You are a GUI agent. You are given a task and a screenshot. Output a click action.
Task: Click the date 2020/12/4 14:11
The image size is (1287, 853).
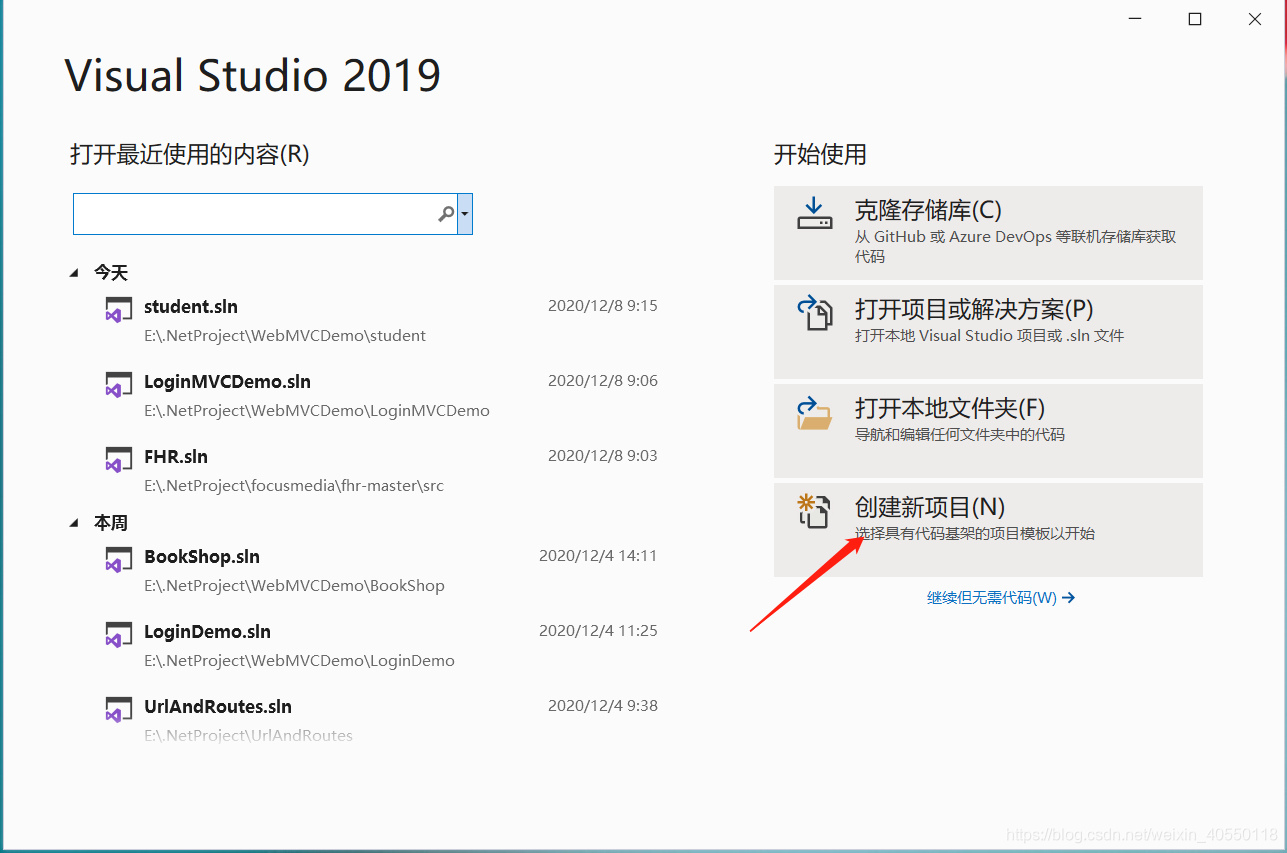598,556
